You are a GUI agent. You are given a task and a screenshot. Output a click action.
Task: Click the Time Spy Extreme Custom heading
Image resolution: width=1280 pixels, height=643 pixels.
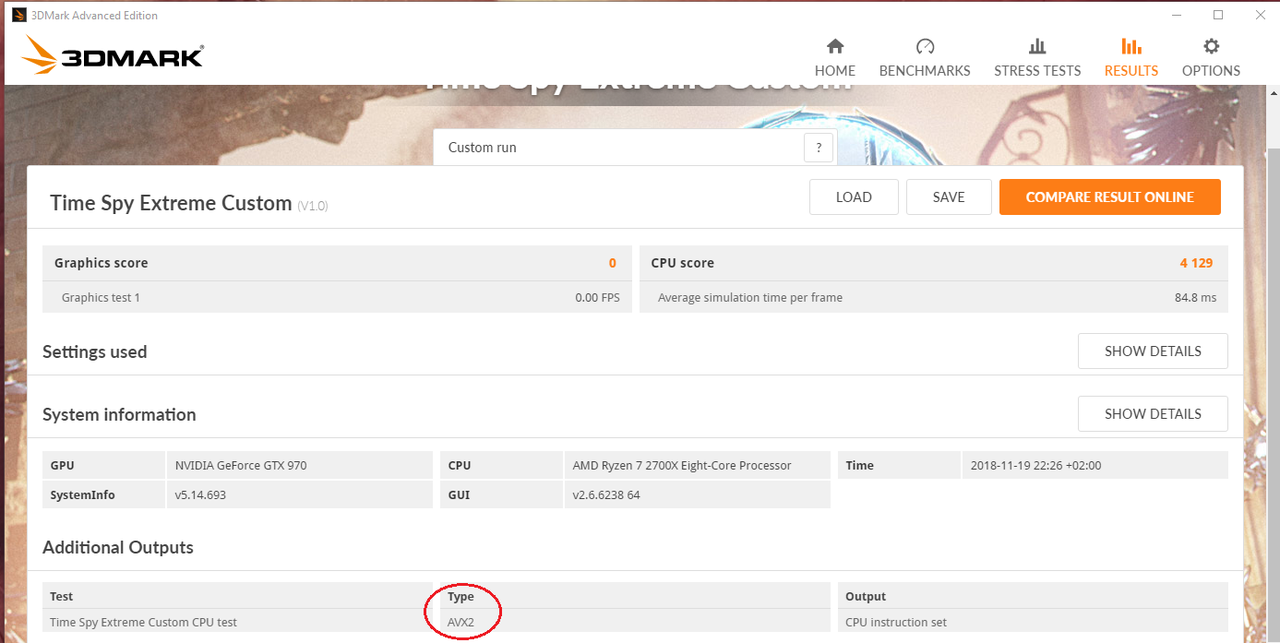click(171, 203)
